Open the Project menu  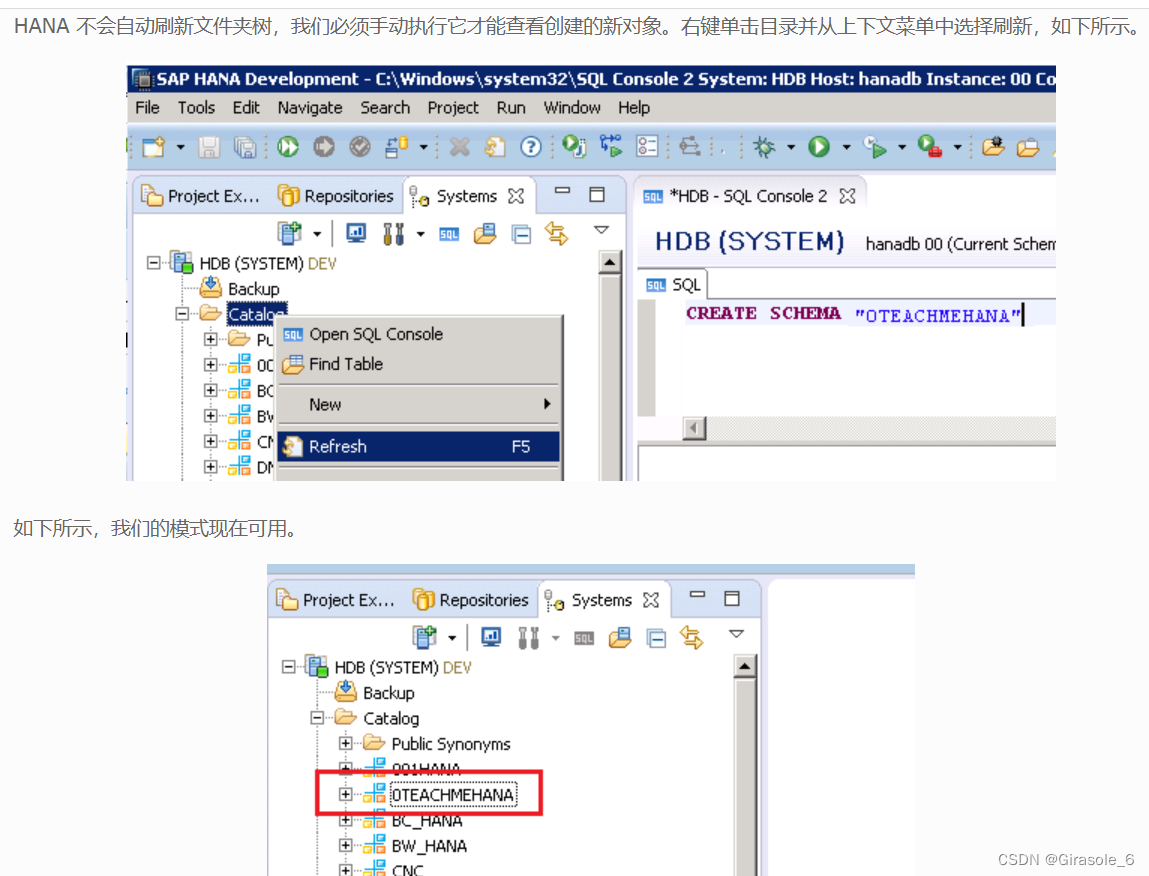pos(453,108)
